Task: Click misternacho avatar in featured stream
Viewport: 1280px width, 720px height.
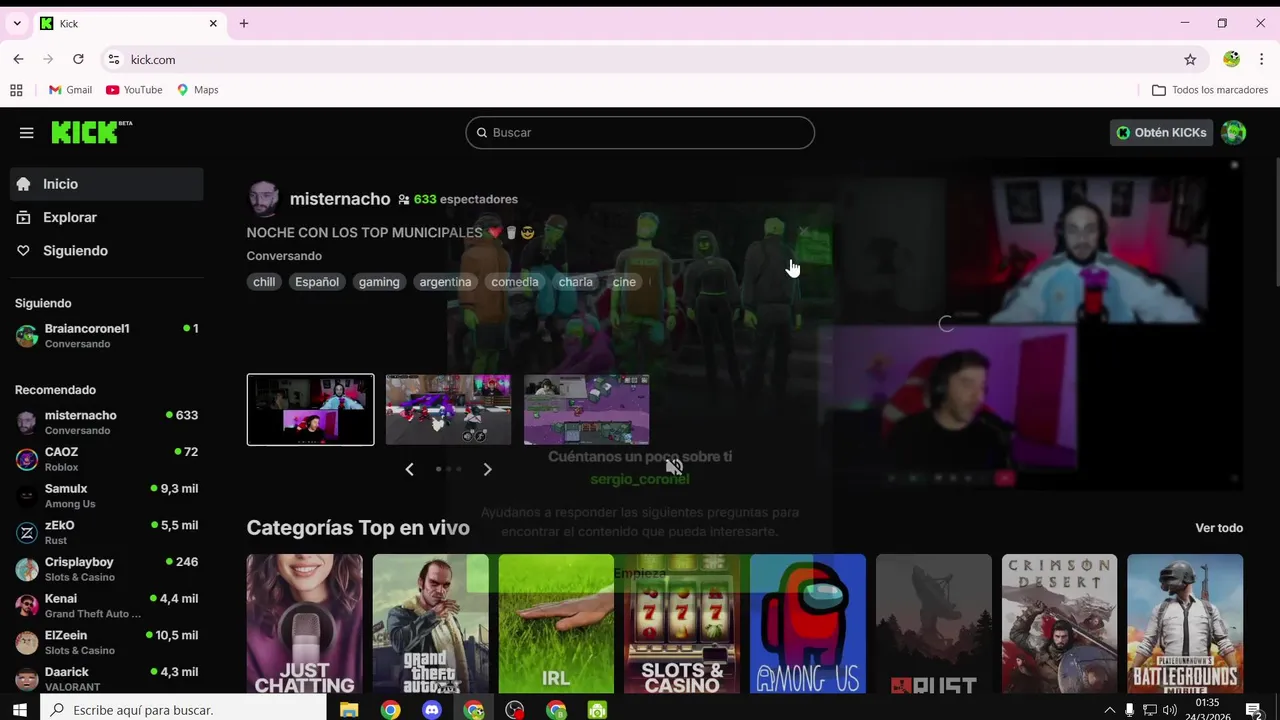Action: (x=264, y=199)
